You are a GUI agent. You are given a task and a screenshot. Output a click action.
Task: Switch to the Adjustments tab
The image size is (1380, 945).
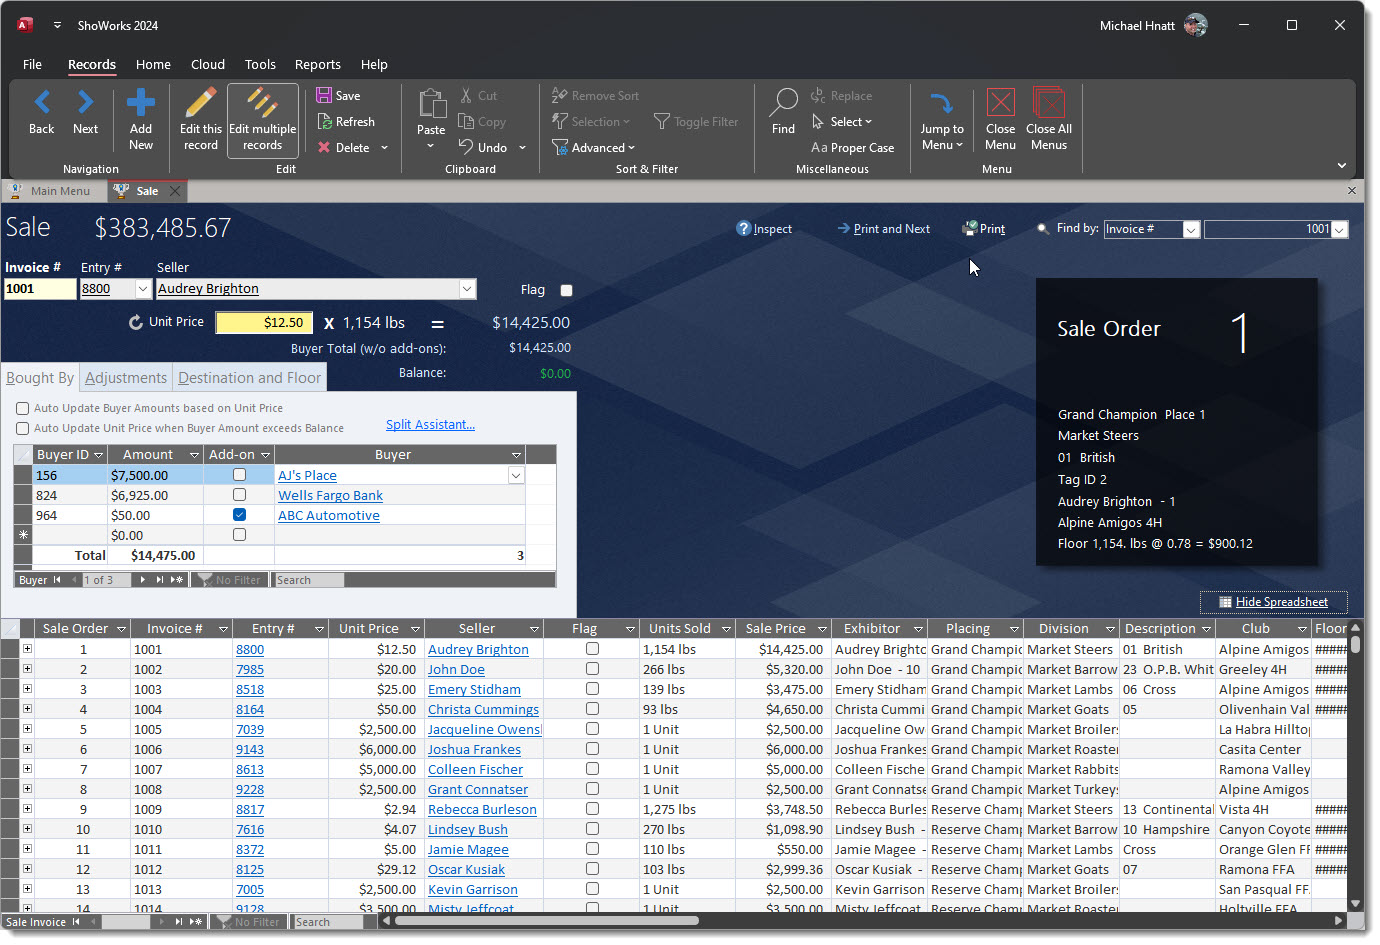tap(126, 378)
